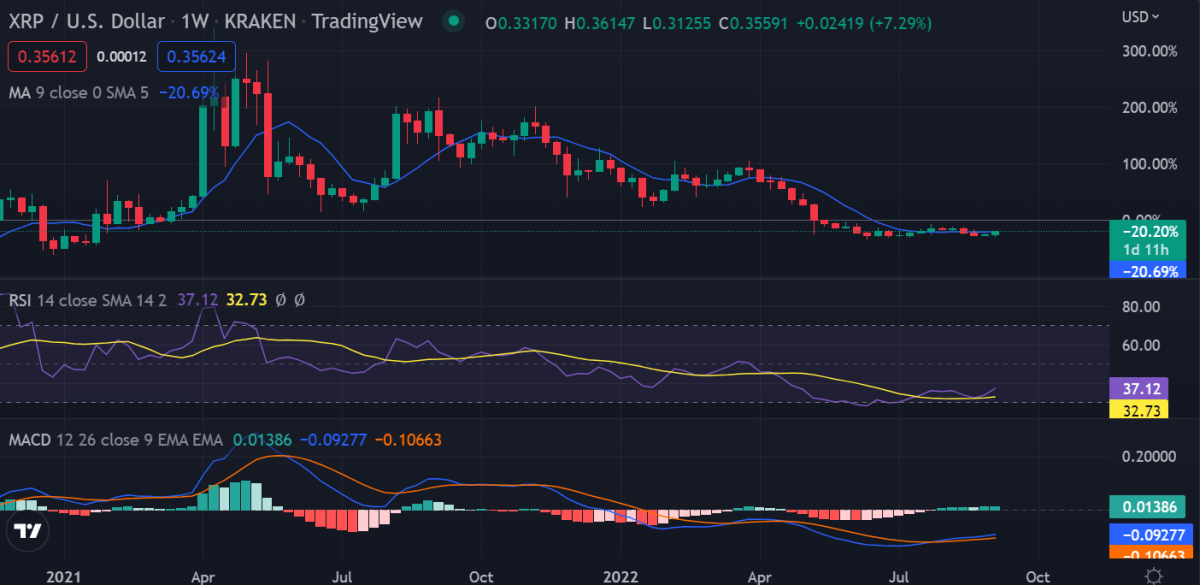Image resolution: width=1200 pixels, height=585 pixels.
Task: Click the green −20.20% price label
Action: pyautogui.click(x=1148, y=234)
